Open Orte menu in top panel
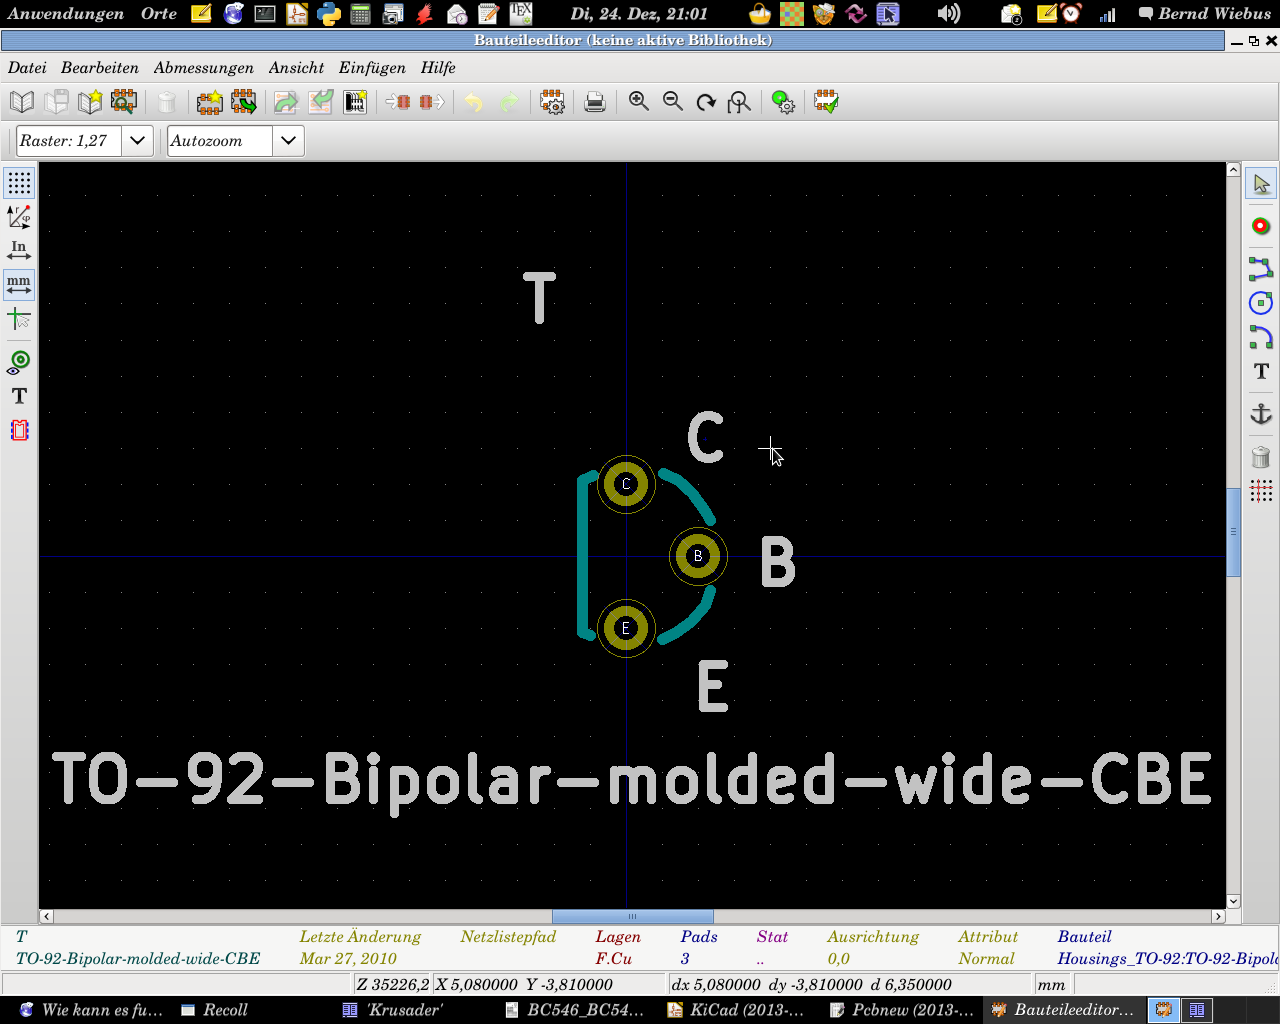This screenshot has height=1024, width=1280. tap(159, 14)
